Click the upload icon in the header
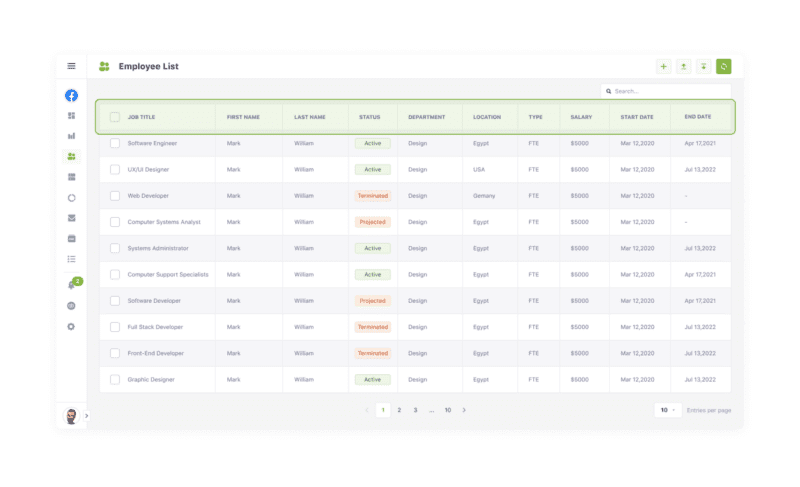The width and height of the screenshot is (800, 487). [x=684, y=67]
